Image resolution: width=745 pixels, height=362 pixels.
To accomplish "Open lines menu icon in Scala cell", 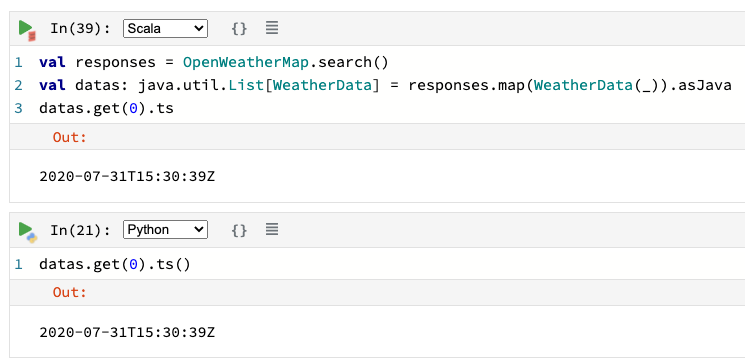I will point(272,28).
